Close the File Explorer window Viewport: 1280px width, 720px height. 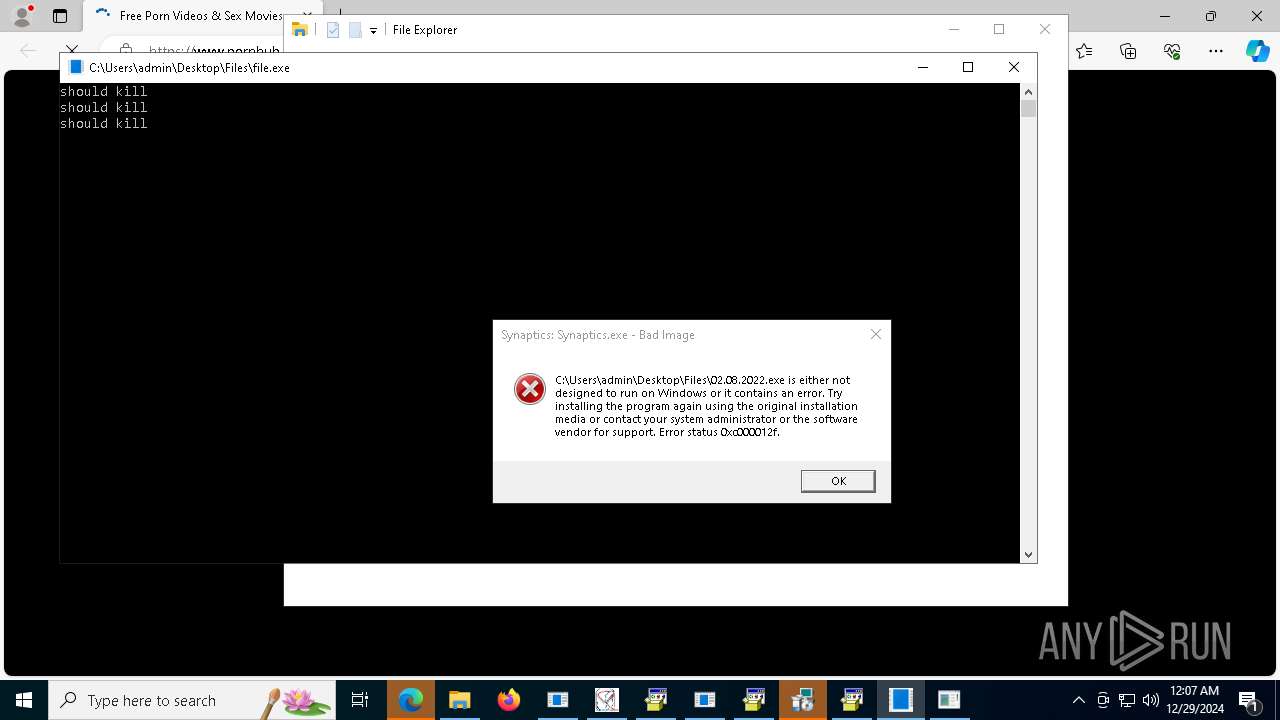point(1045,30)
